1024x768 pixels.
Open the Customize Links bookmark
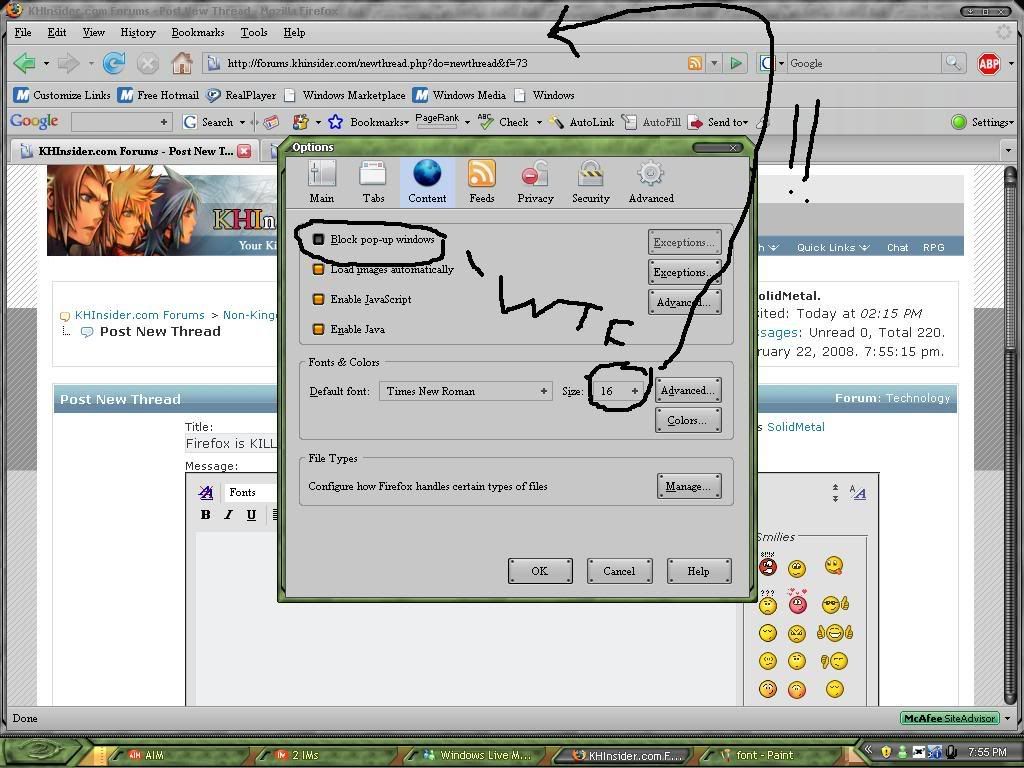(x=63, y=95)
